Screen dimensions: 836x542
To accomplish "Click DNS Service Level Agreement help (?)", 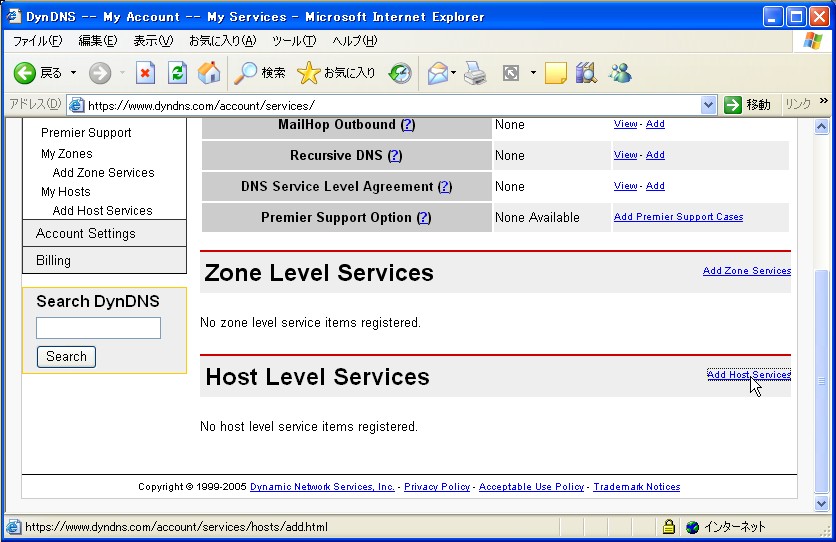I will 445,187.
